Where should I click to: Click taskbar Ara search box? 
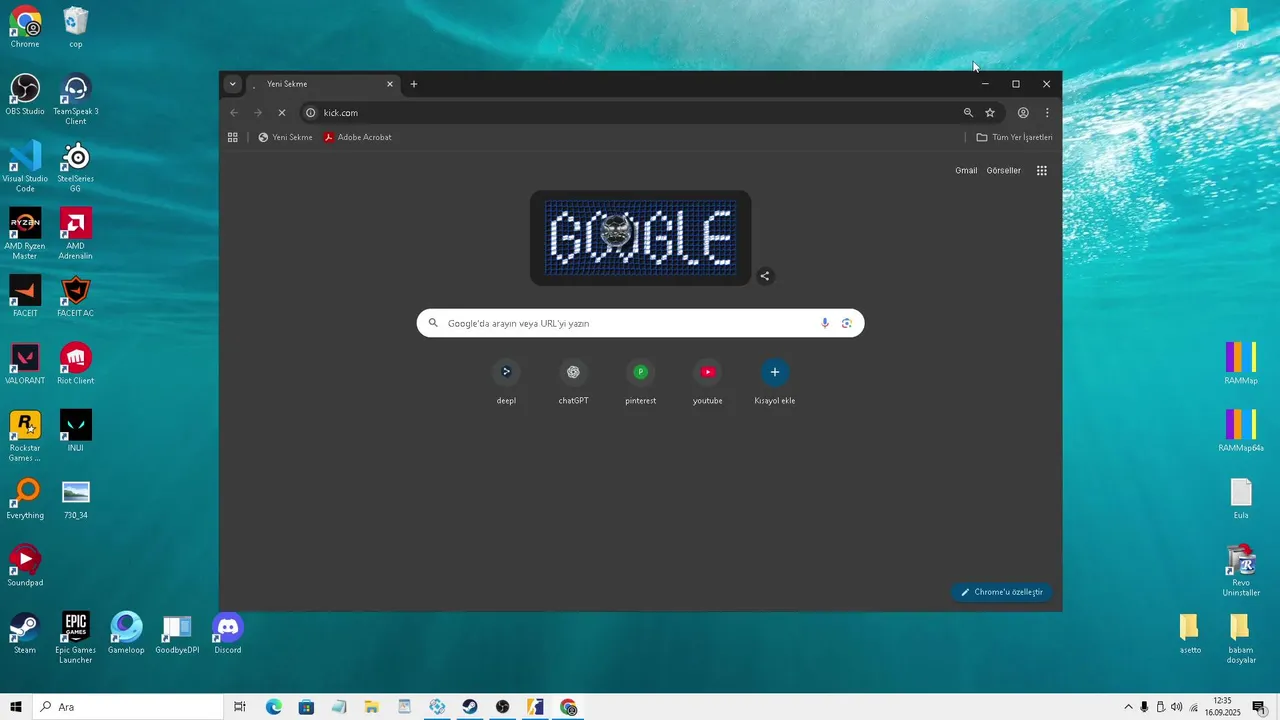point(128,707)
